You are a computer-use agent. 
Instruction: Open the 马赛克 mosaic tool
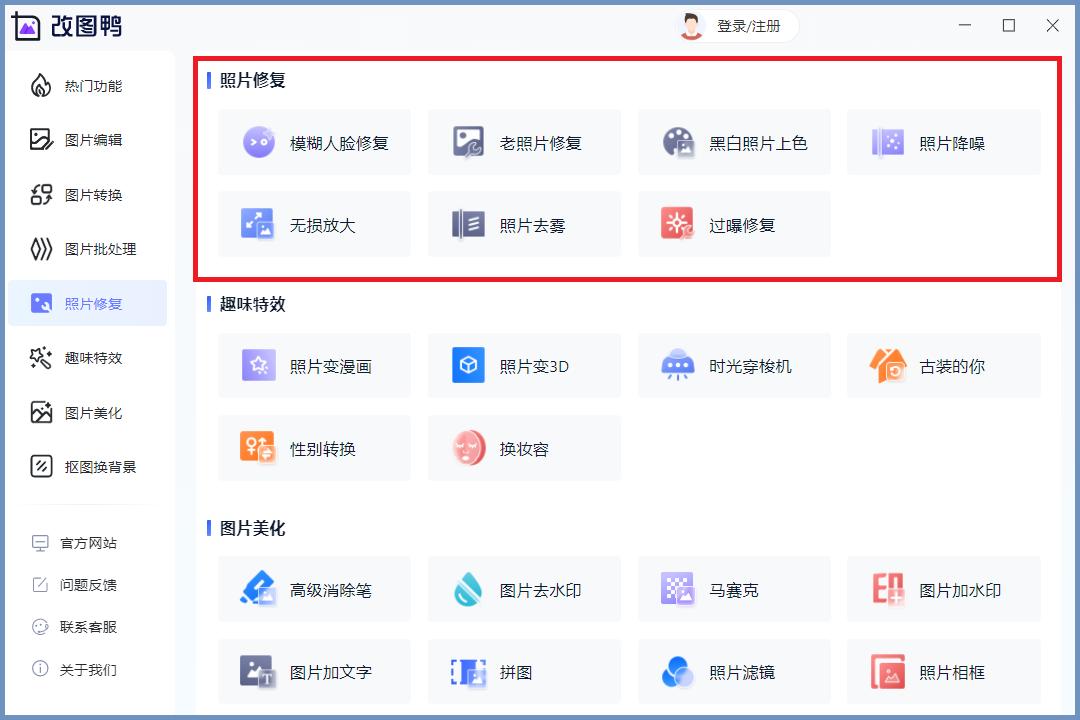(734, 589)
